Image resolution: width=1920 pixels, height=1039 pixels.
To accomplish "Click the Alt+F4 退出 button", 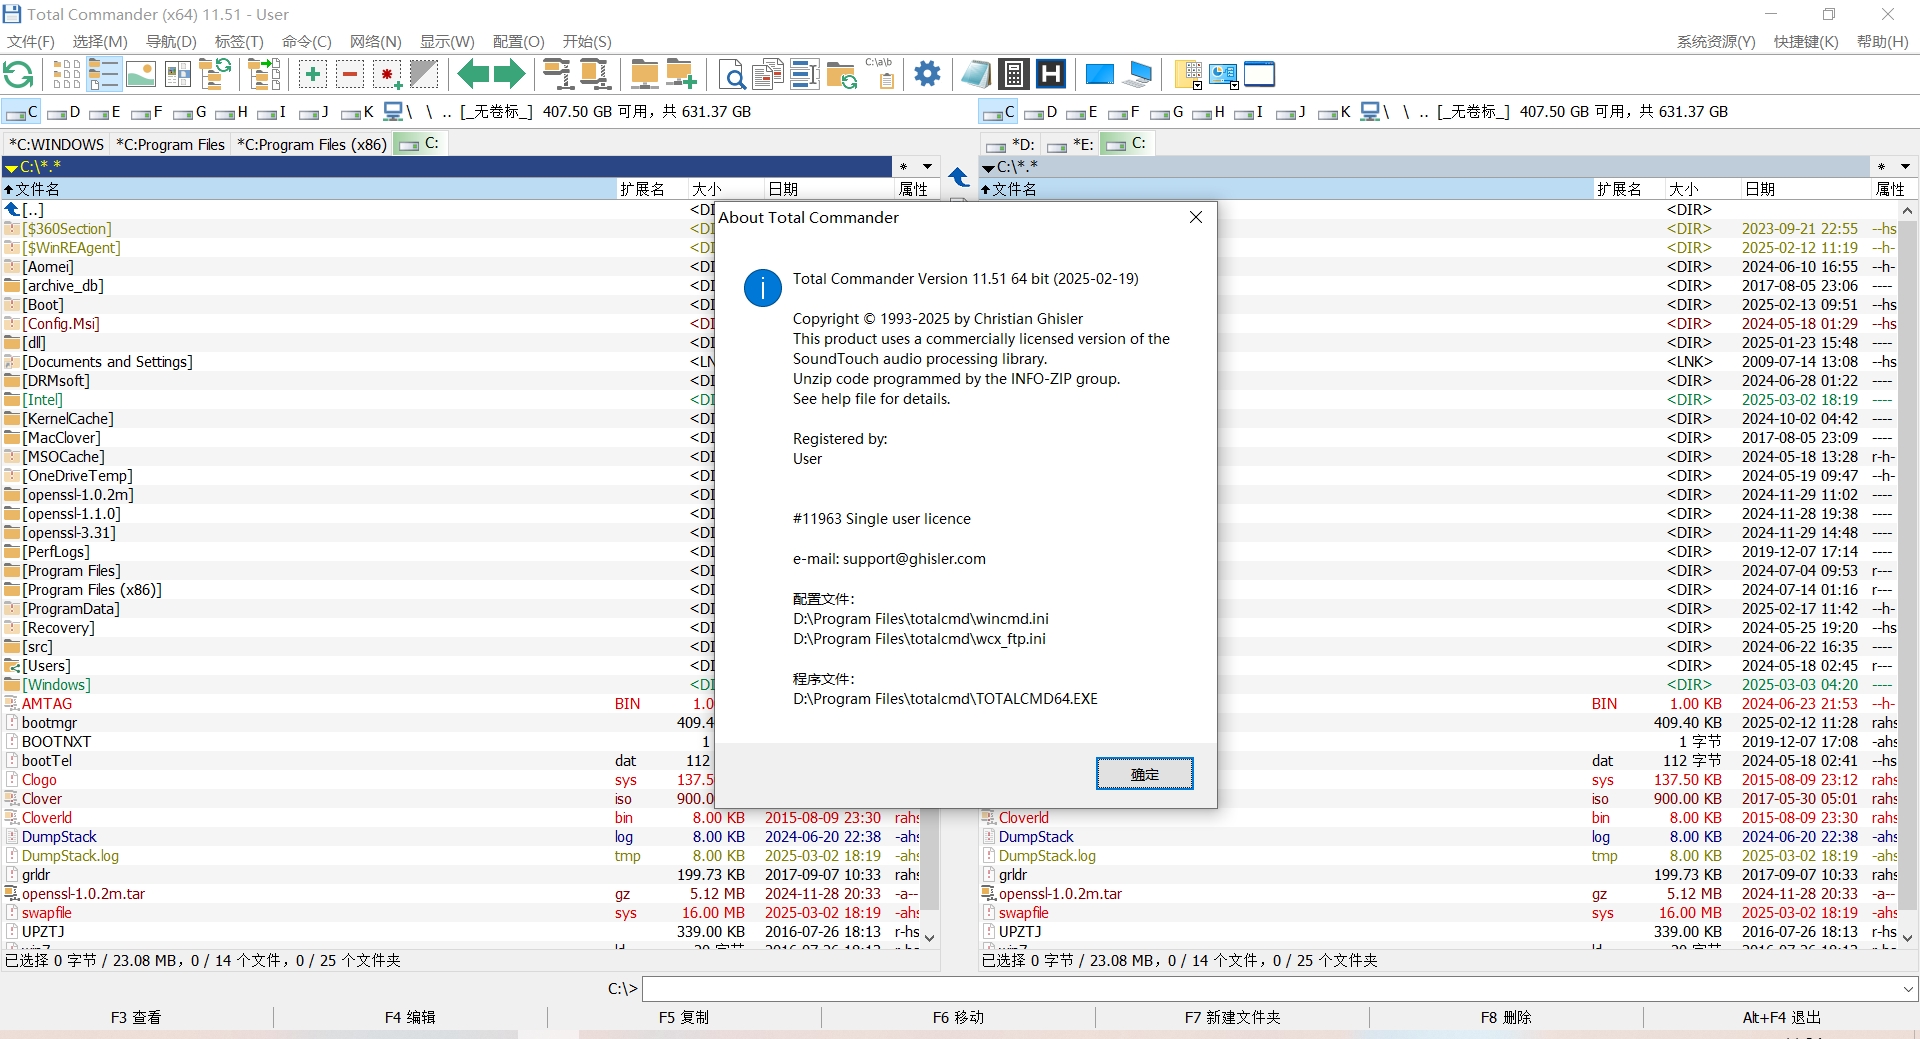I will [x=1781, y=1017].
